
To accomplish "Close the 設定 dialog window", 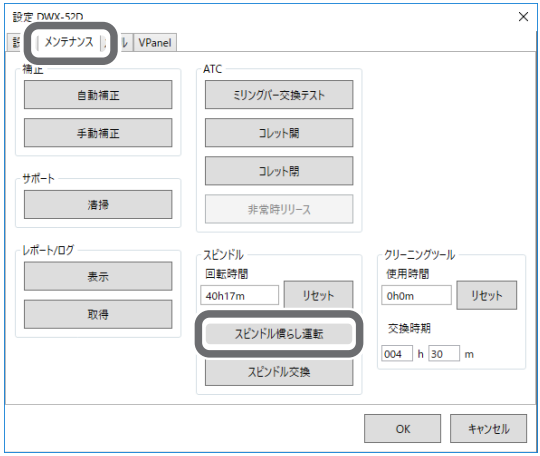I will (523, 17).
